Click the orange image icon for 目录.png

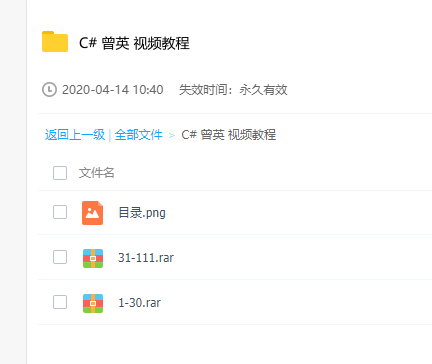[93, 213]
